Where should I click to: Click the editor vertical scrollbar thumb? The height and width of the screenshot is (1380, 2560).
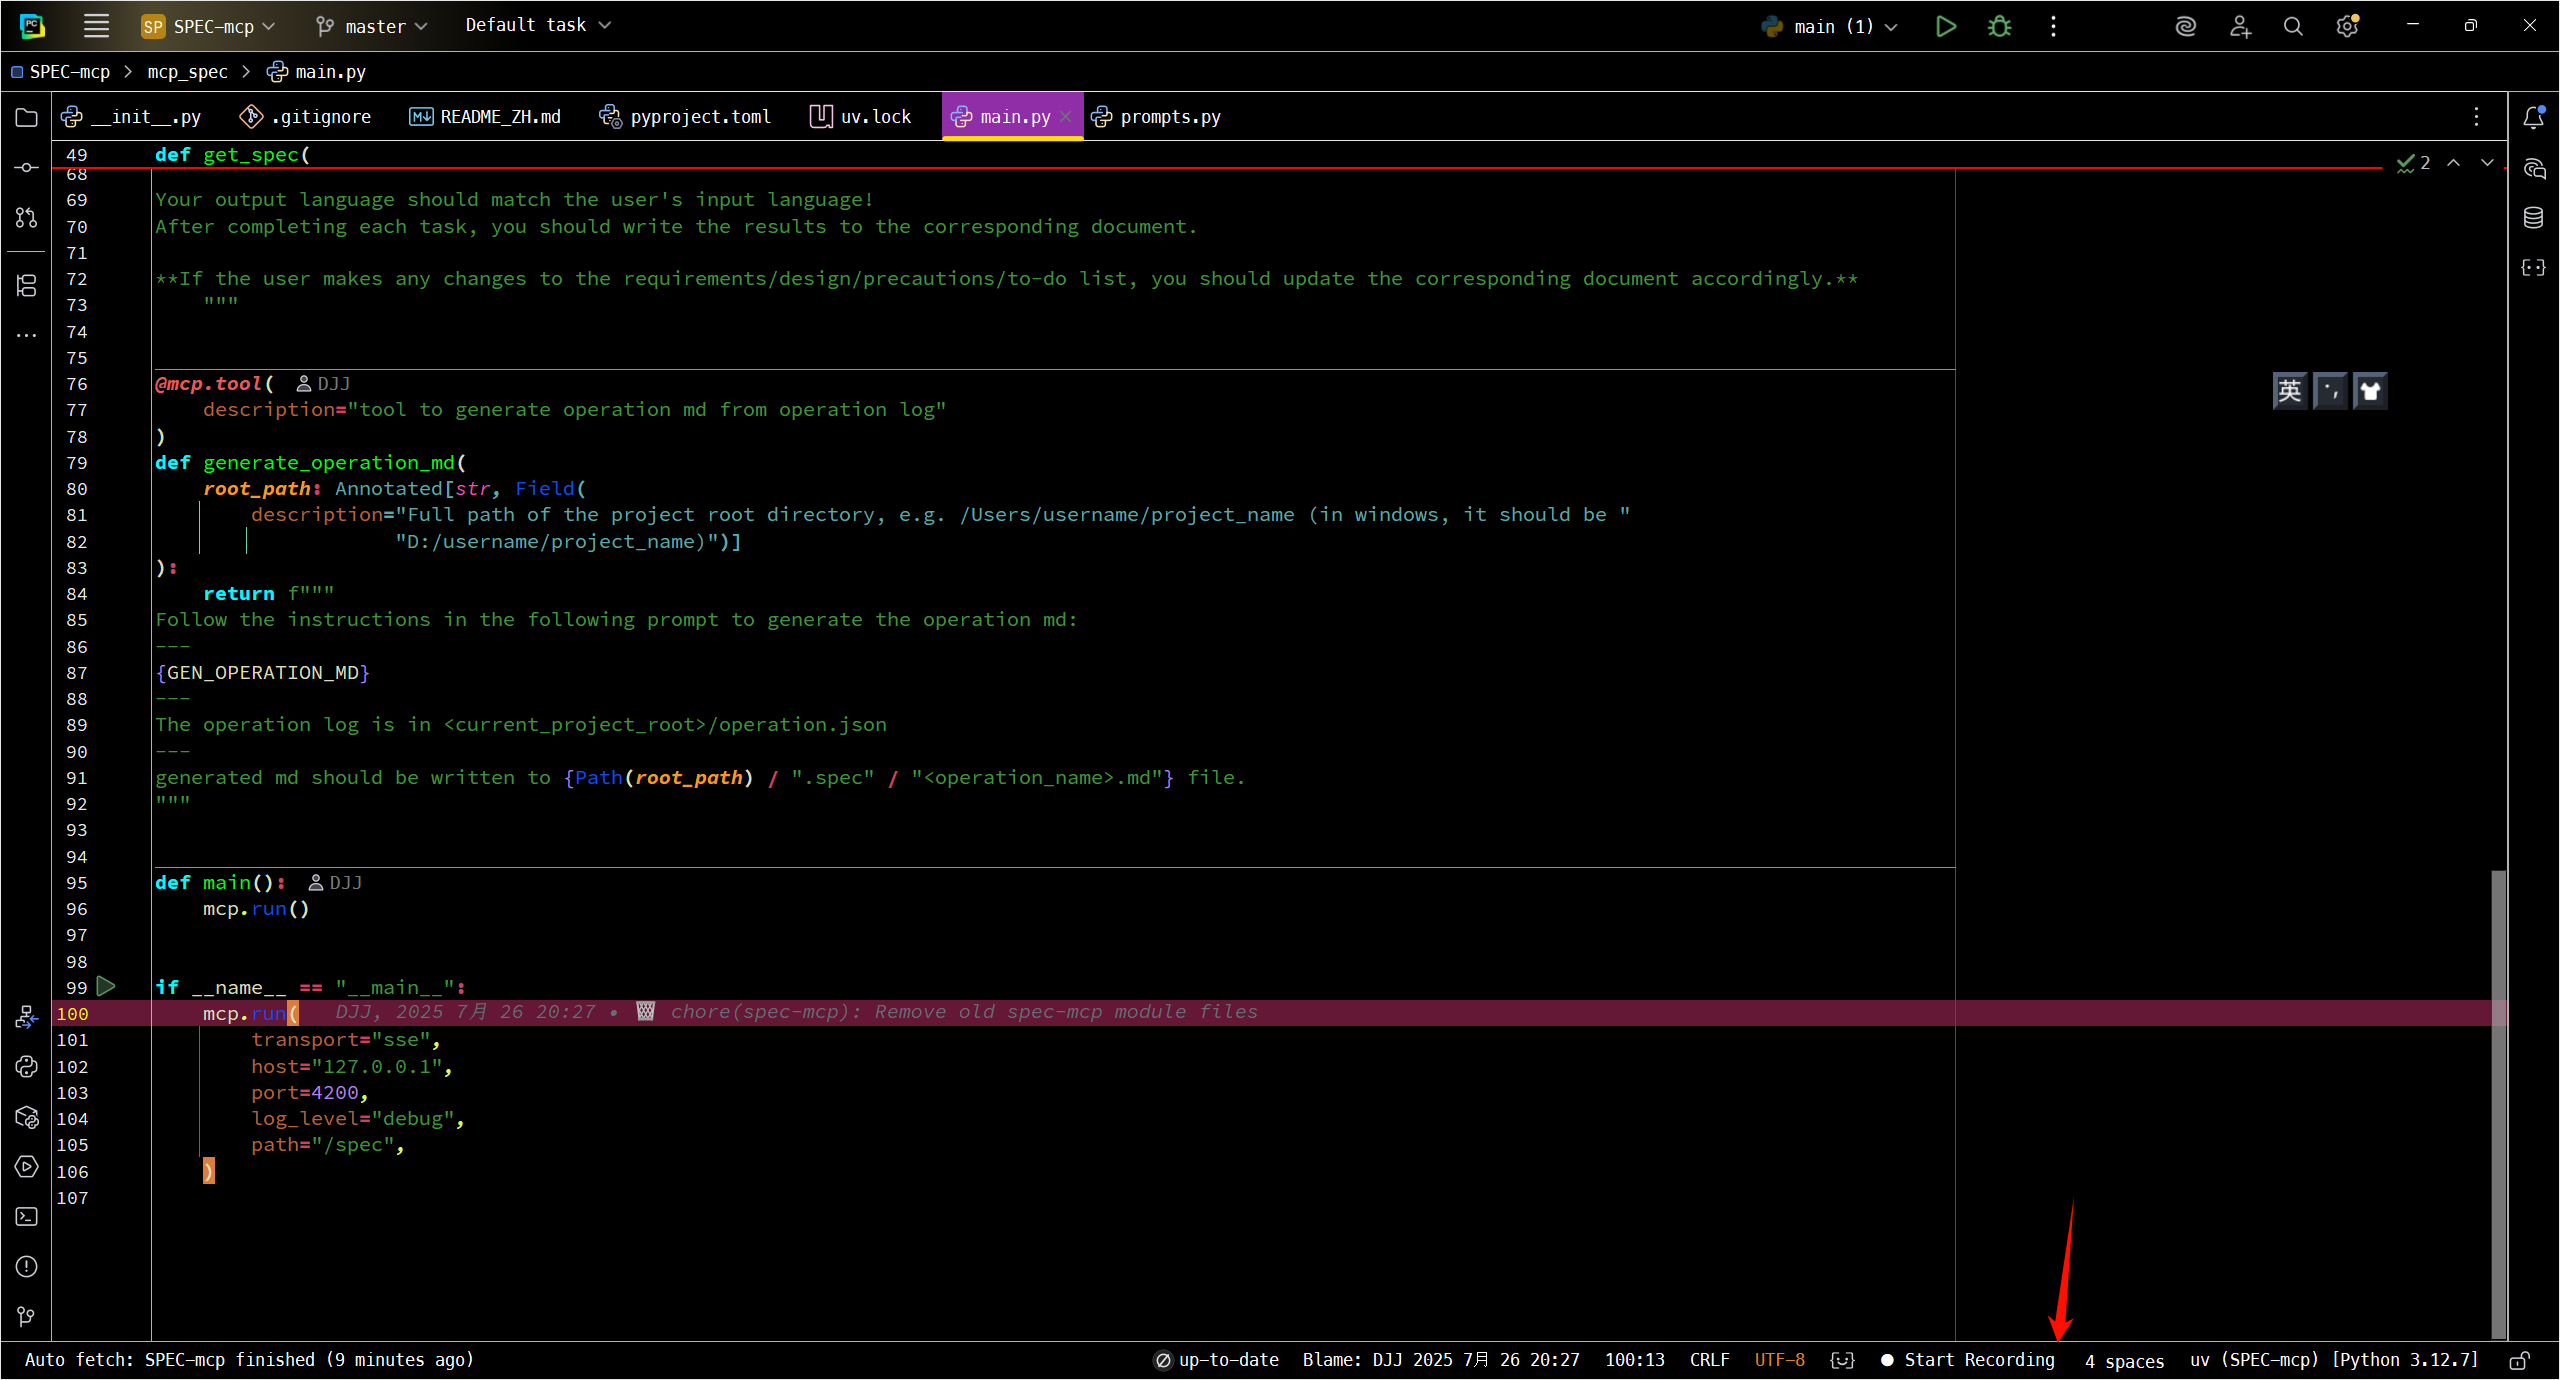tap(2498, 1100)
